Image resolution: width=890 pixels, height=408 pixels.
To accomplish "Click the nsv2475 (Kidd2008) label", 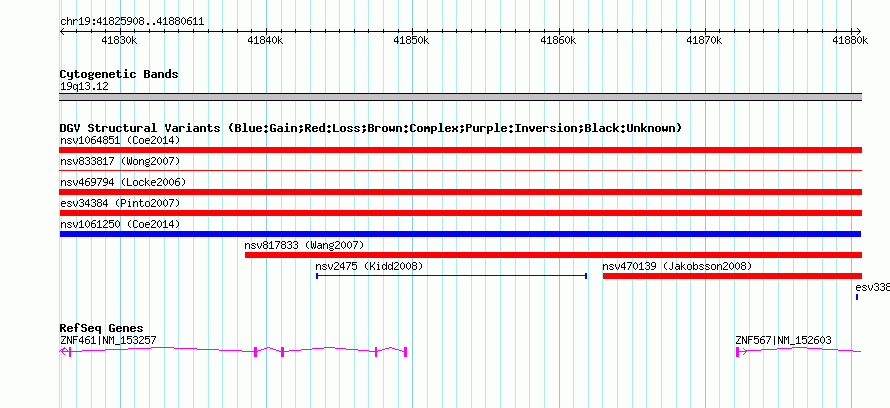I will (370, 266).
